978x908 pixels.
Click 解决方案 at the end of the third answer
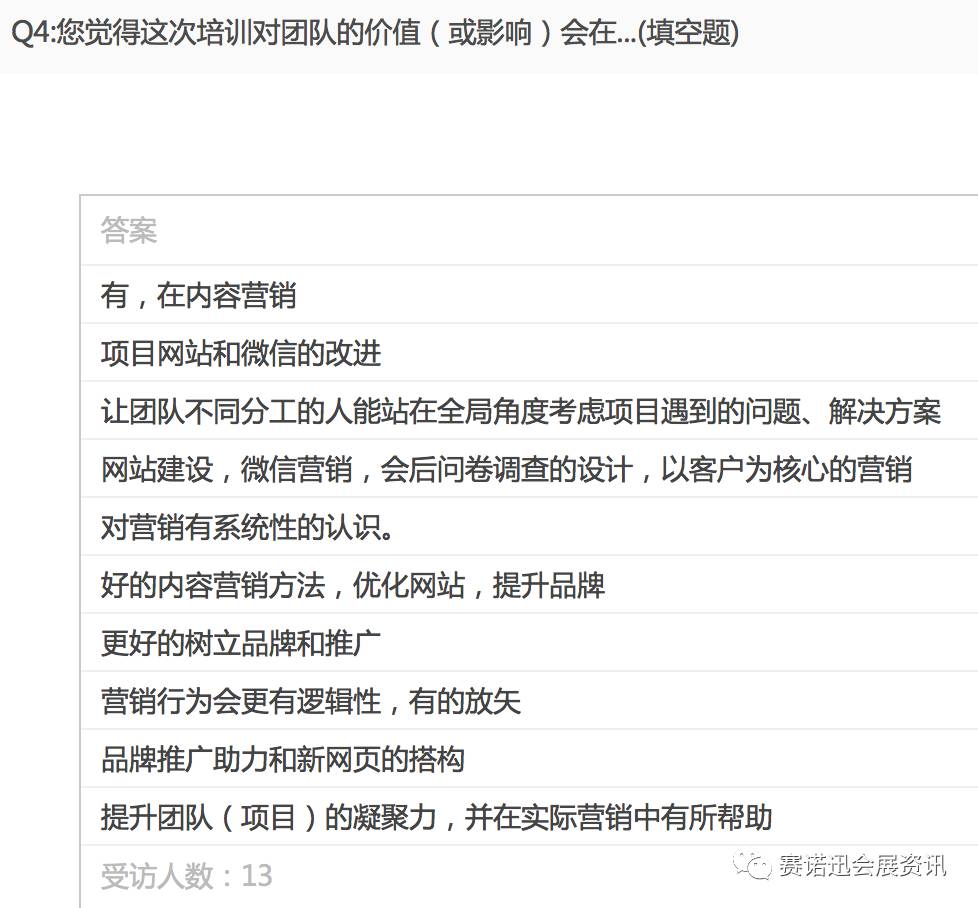tap(884, 411)
